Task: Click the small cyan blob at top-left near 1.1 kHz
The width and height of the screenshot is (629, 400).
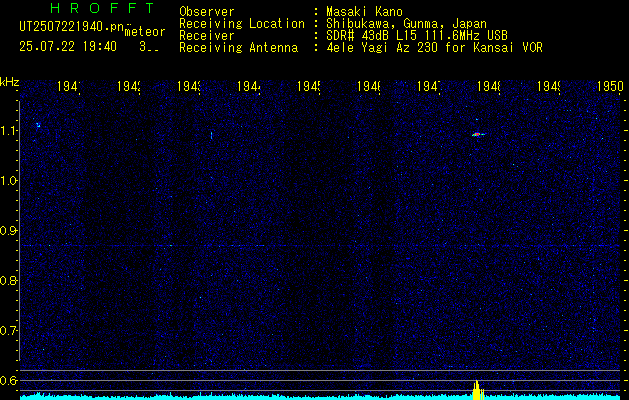Action: pyautogui.click(x=39, y=125)
